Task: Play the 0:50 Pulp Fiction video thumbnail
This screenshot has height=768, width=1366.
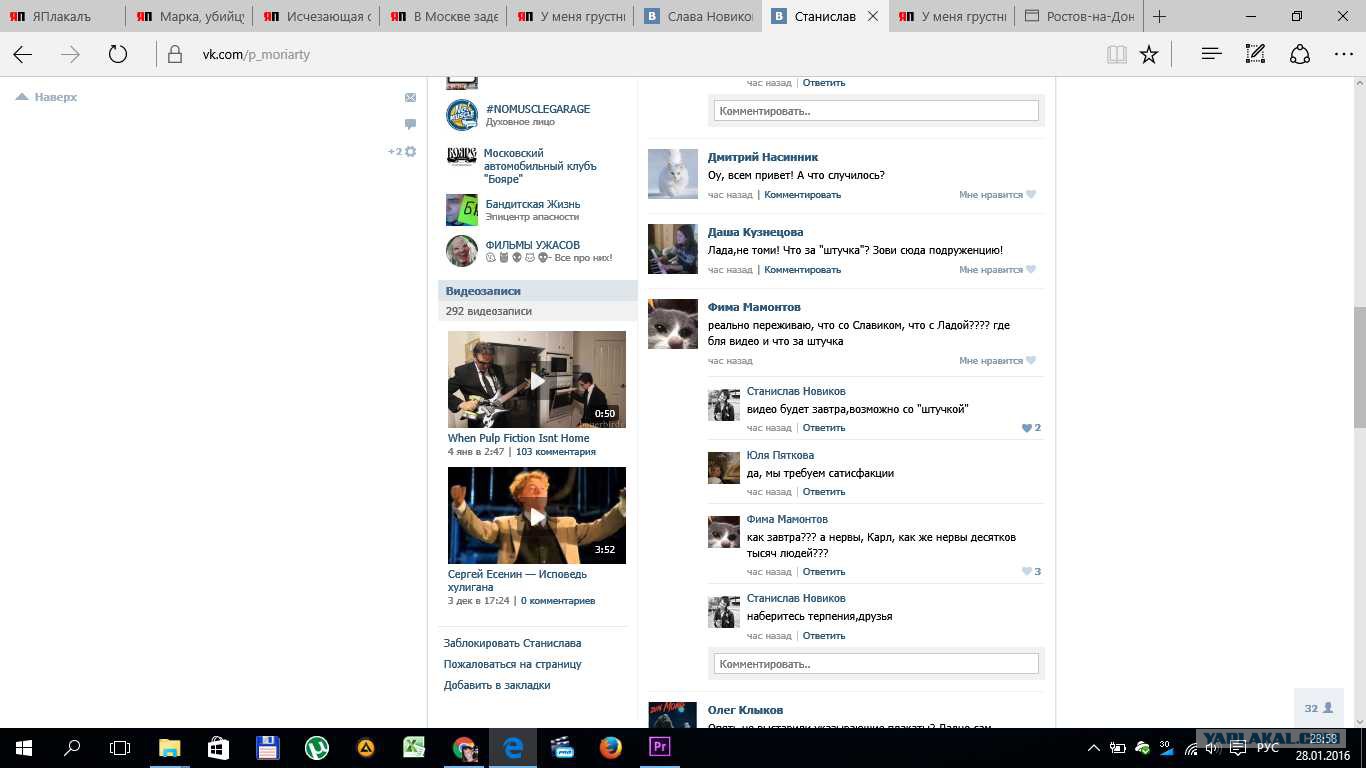Action: [537, 379]
